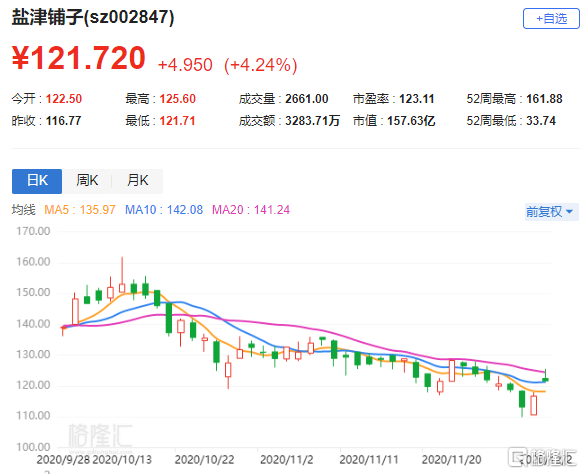The image size is (583, 474).
Task: Click the 市盈率 value 123.11
Action: [416, 99]
